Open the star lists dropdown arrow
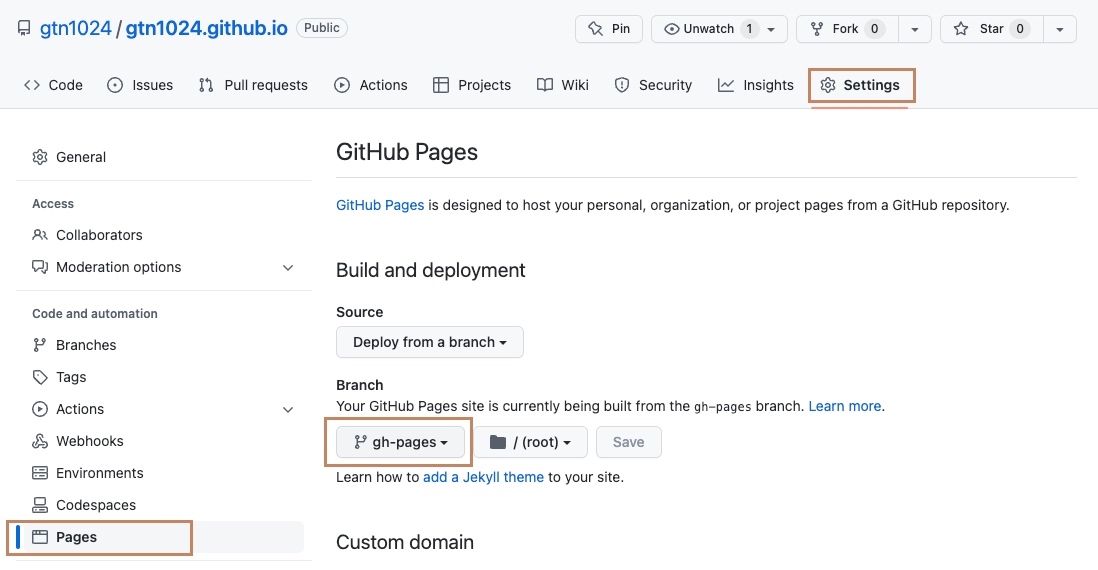 point(1059,29)
